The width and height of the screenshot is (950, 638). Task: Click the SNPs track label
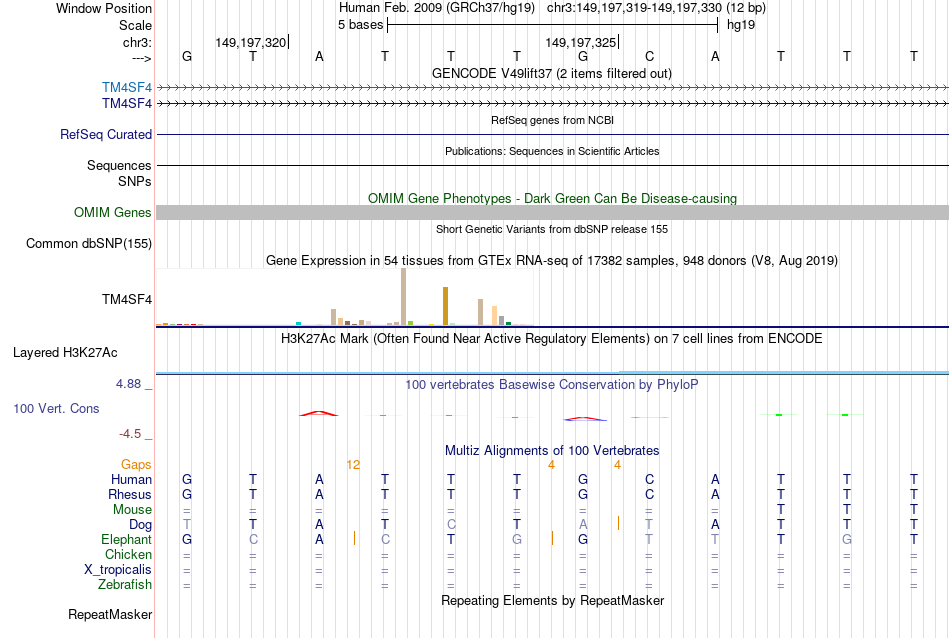click(x=135, y=181)
